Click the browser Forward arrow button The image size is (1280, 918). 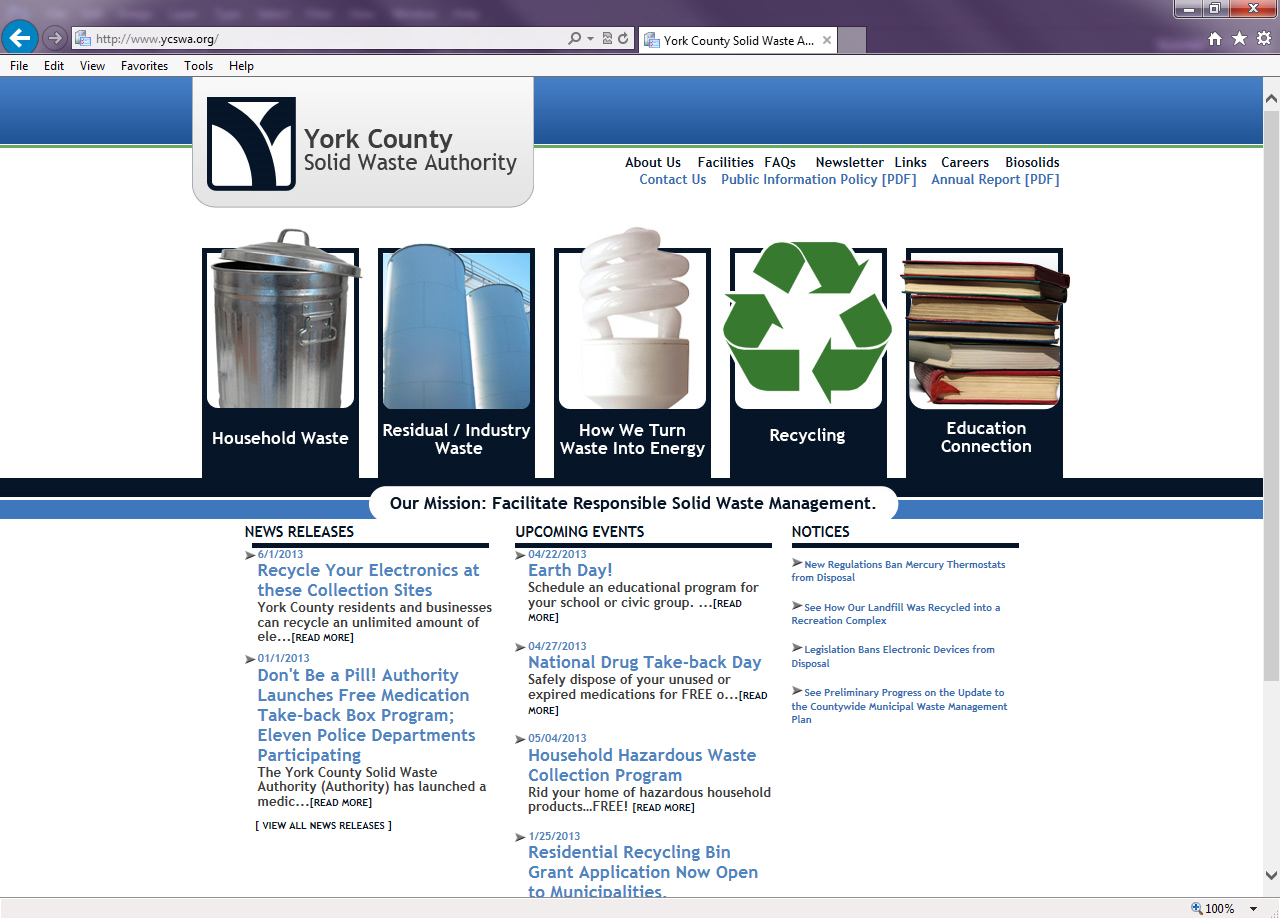pos(54,39)
